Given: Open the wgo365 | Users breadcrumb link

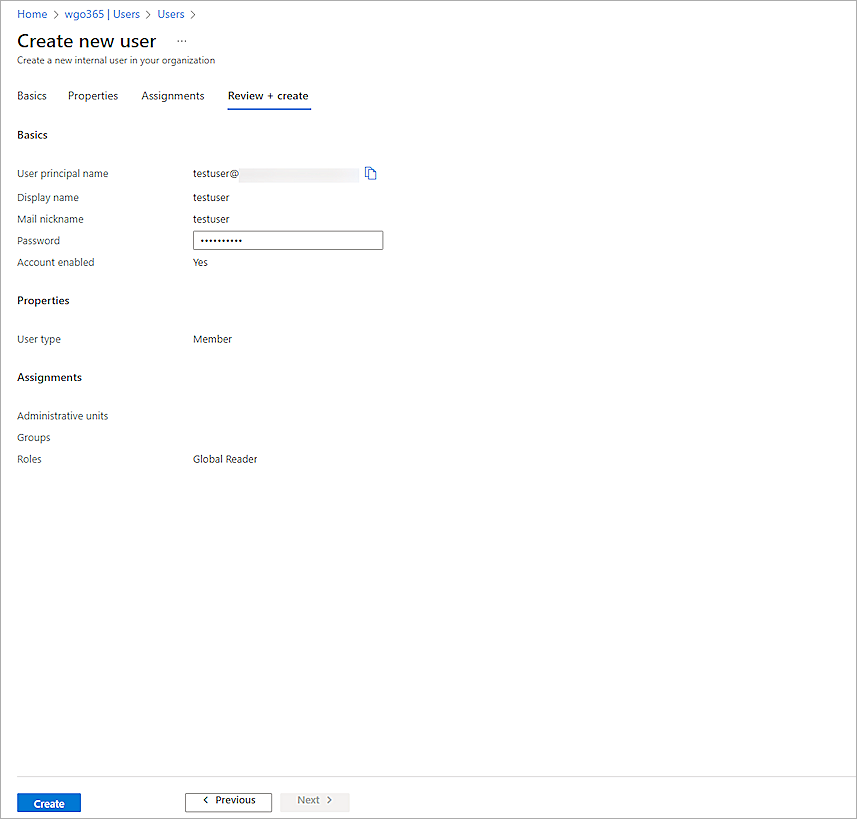Looking at the screenshot, I should [103, 14].
